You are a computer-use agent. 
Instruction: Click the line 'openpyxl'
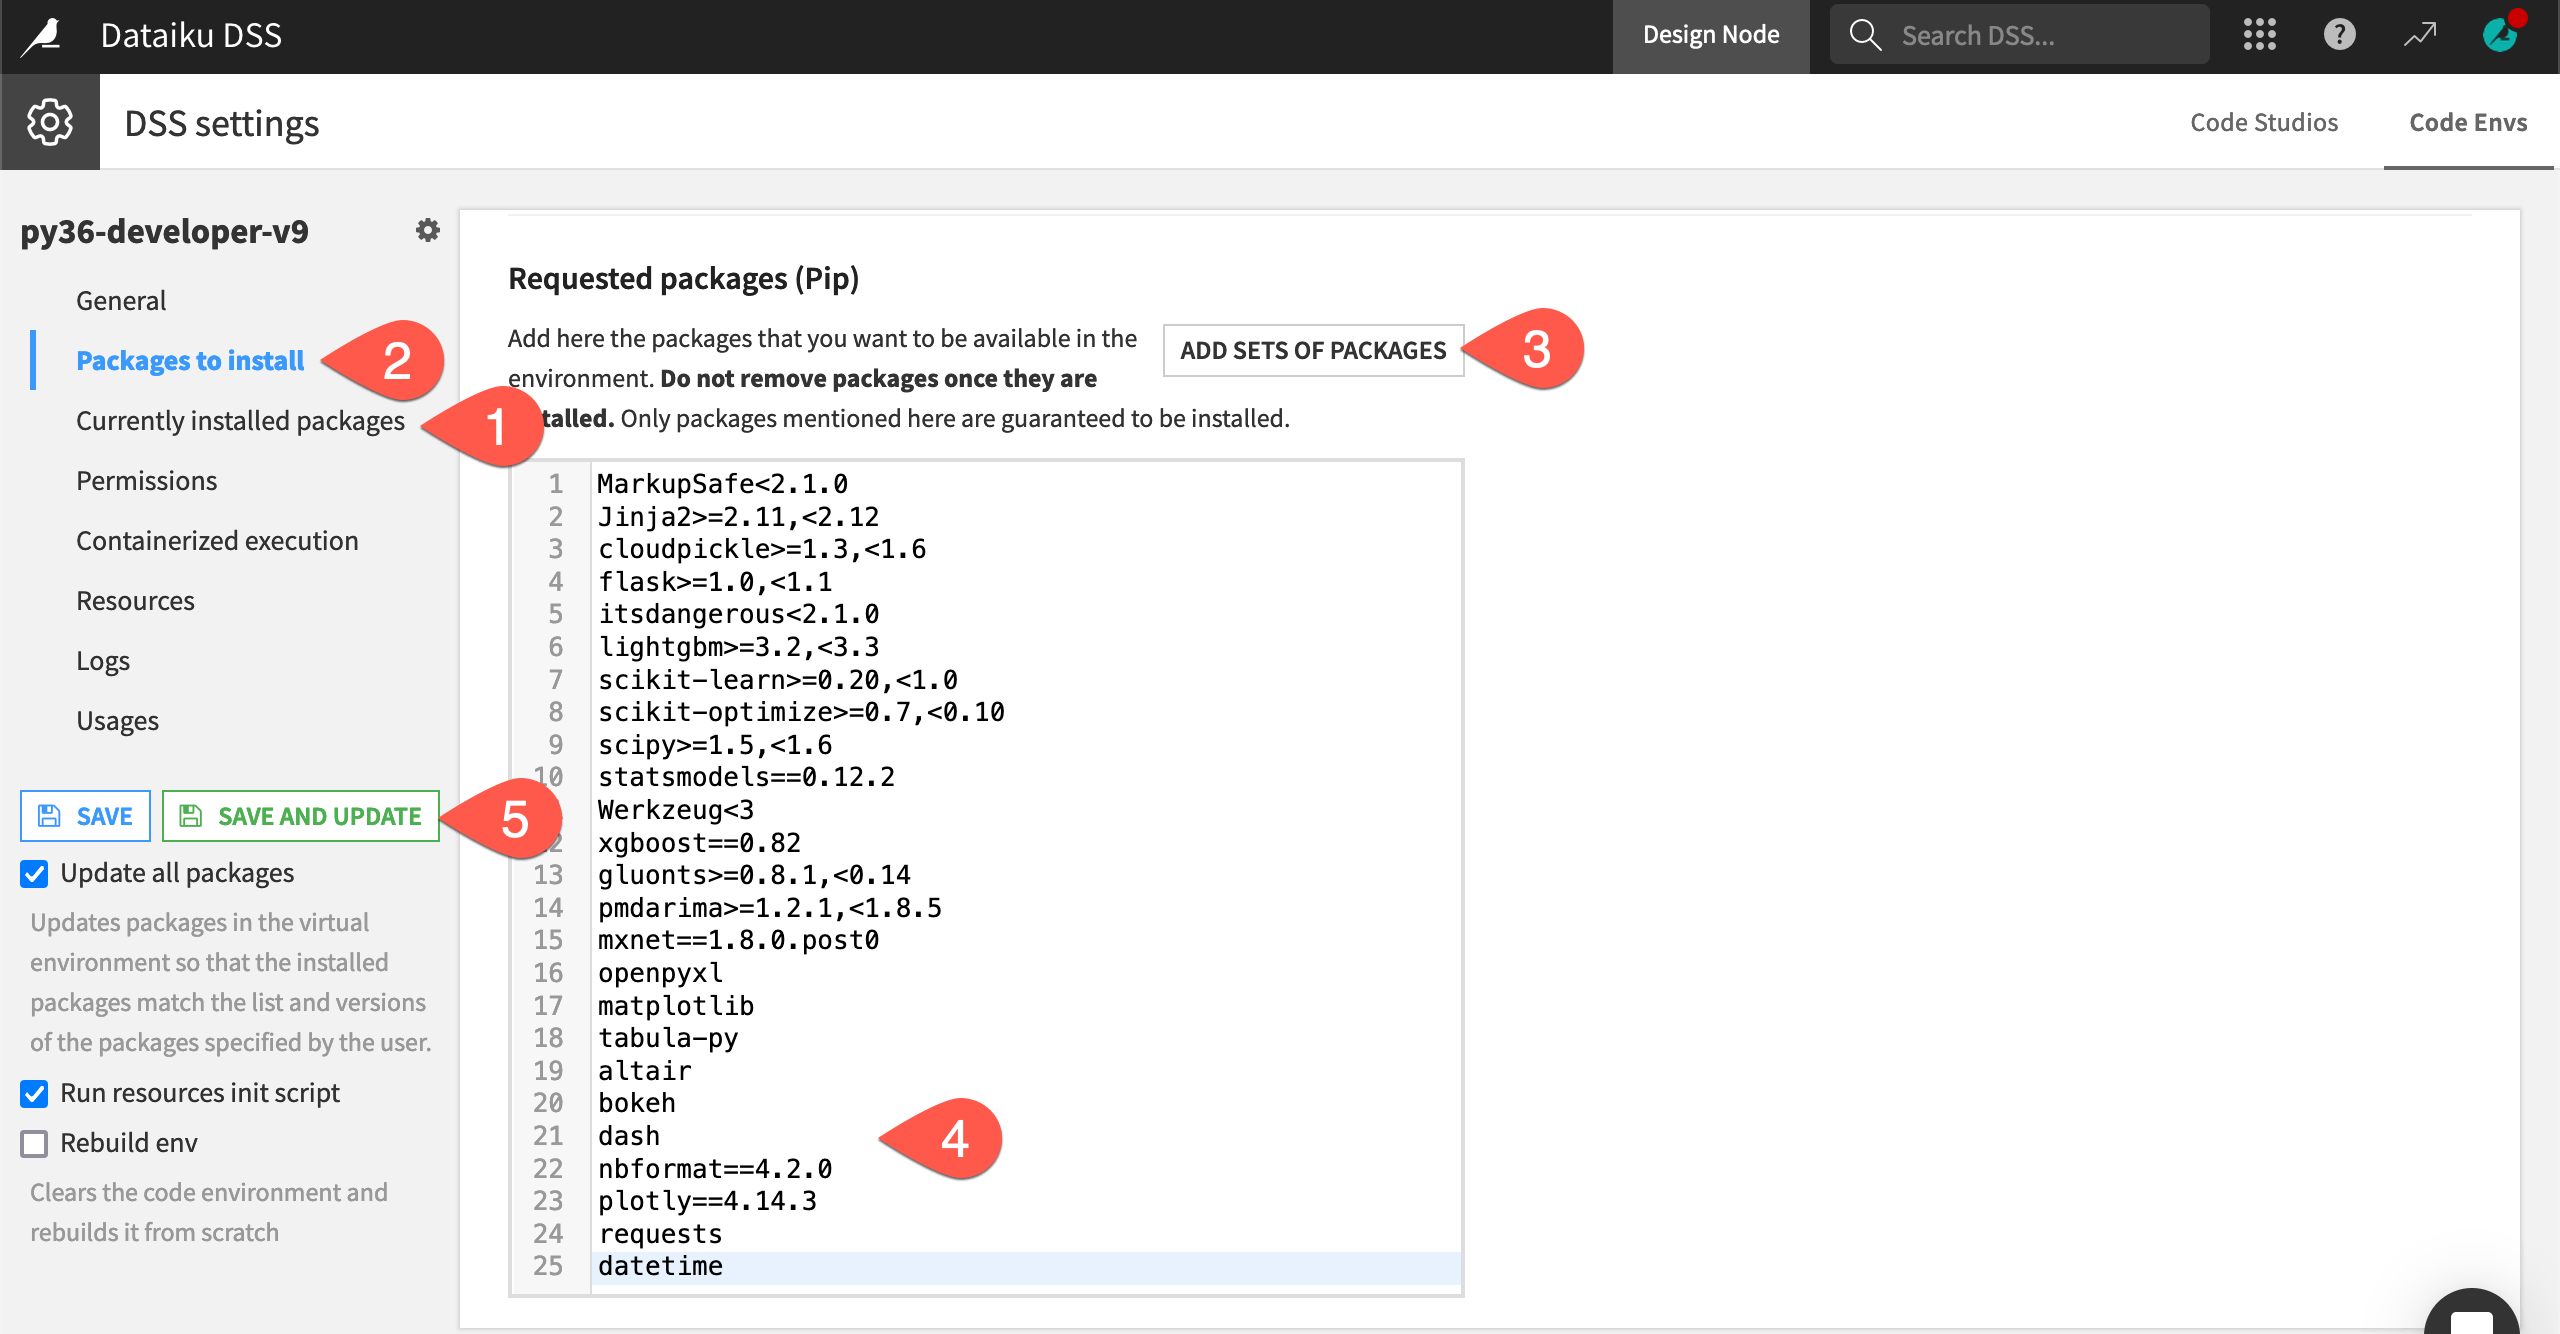[x=660, y=973]
